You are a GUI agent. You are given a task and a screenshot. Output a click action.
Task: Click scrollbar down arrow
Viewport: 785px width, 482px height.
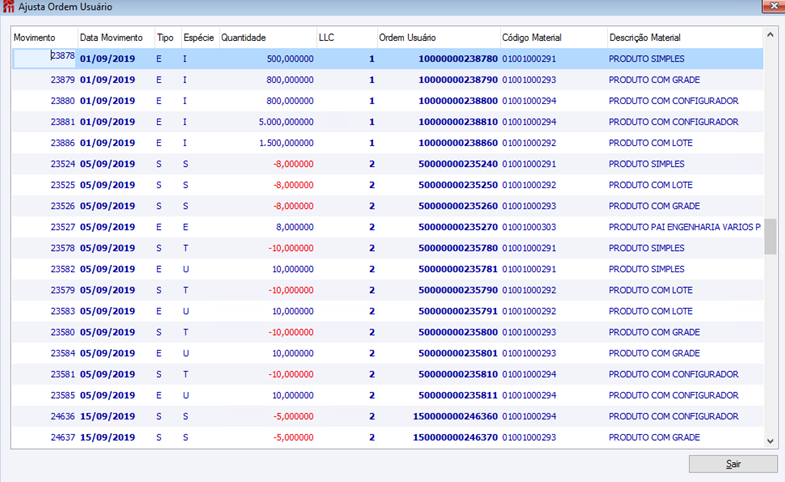pos(770,441)
